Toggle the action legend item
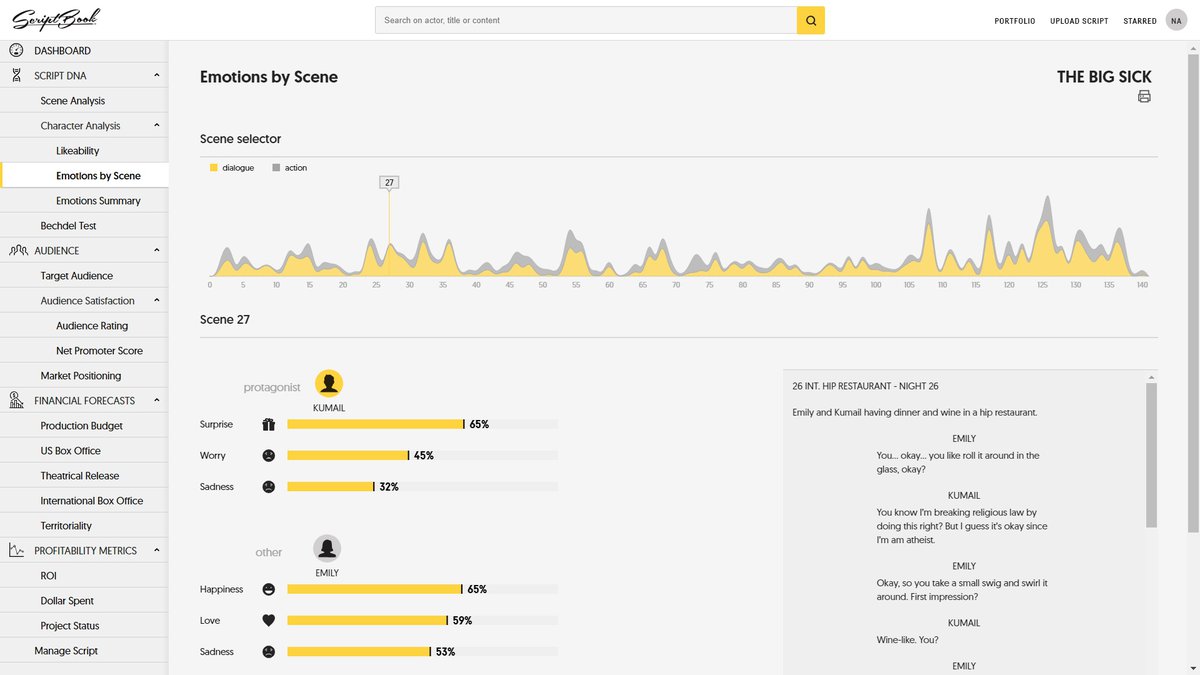Image resolution: width=1200 pixels, height=675 pixels. [x=290, y=168]
